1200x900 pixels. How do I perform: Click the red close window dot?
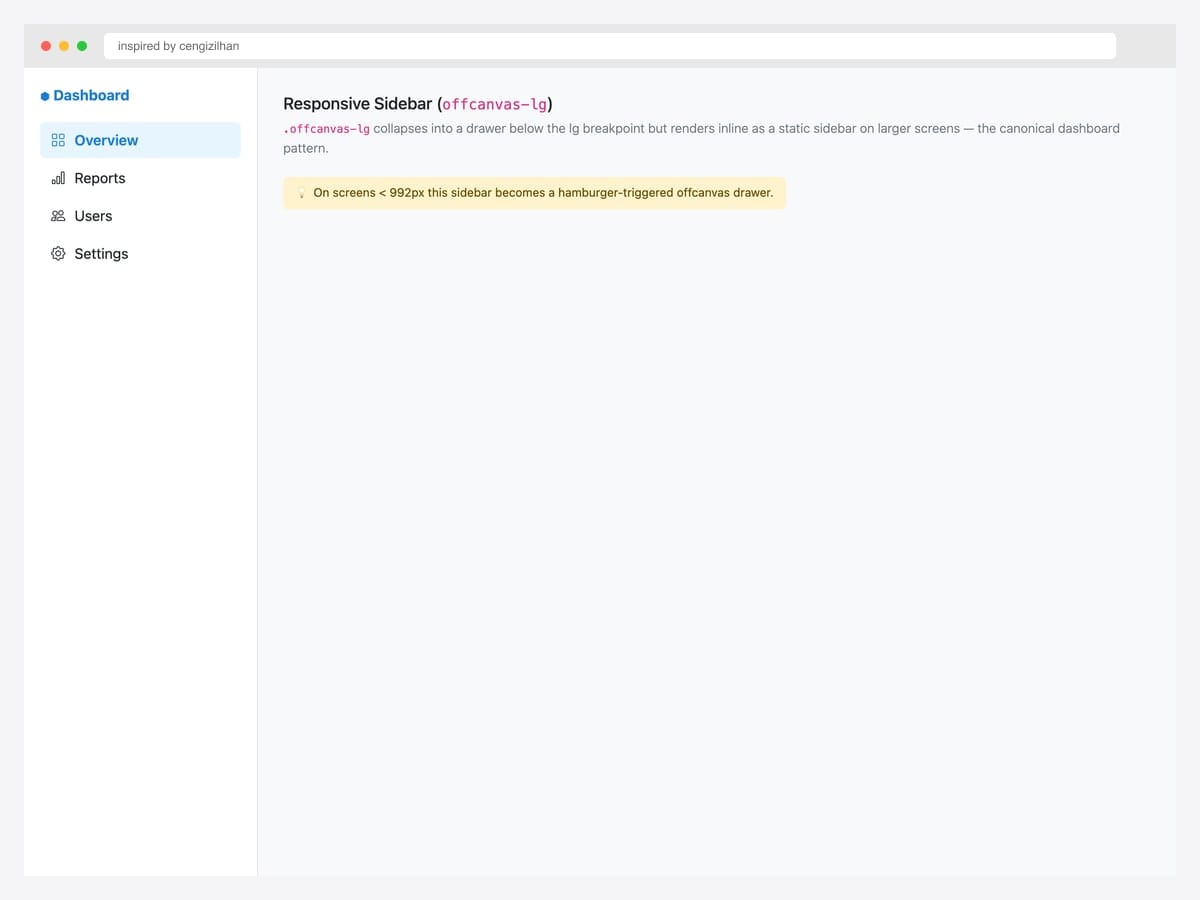click(x=46, y=46)
